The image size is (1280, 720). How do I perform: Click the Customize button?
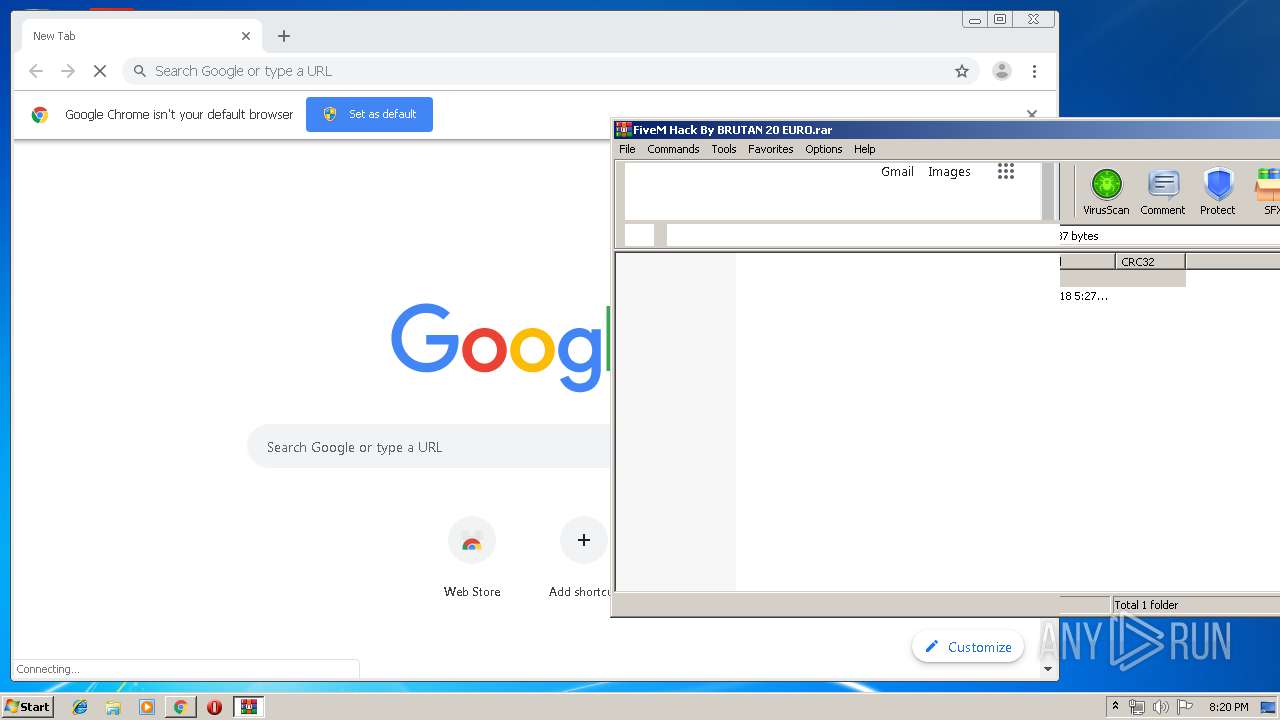968,647
